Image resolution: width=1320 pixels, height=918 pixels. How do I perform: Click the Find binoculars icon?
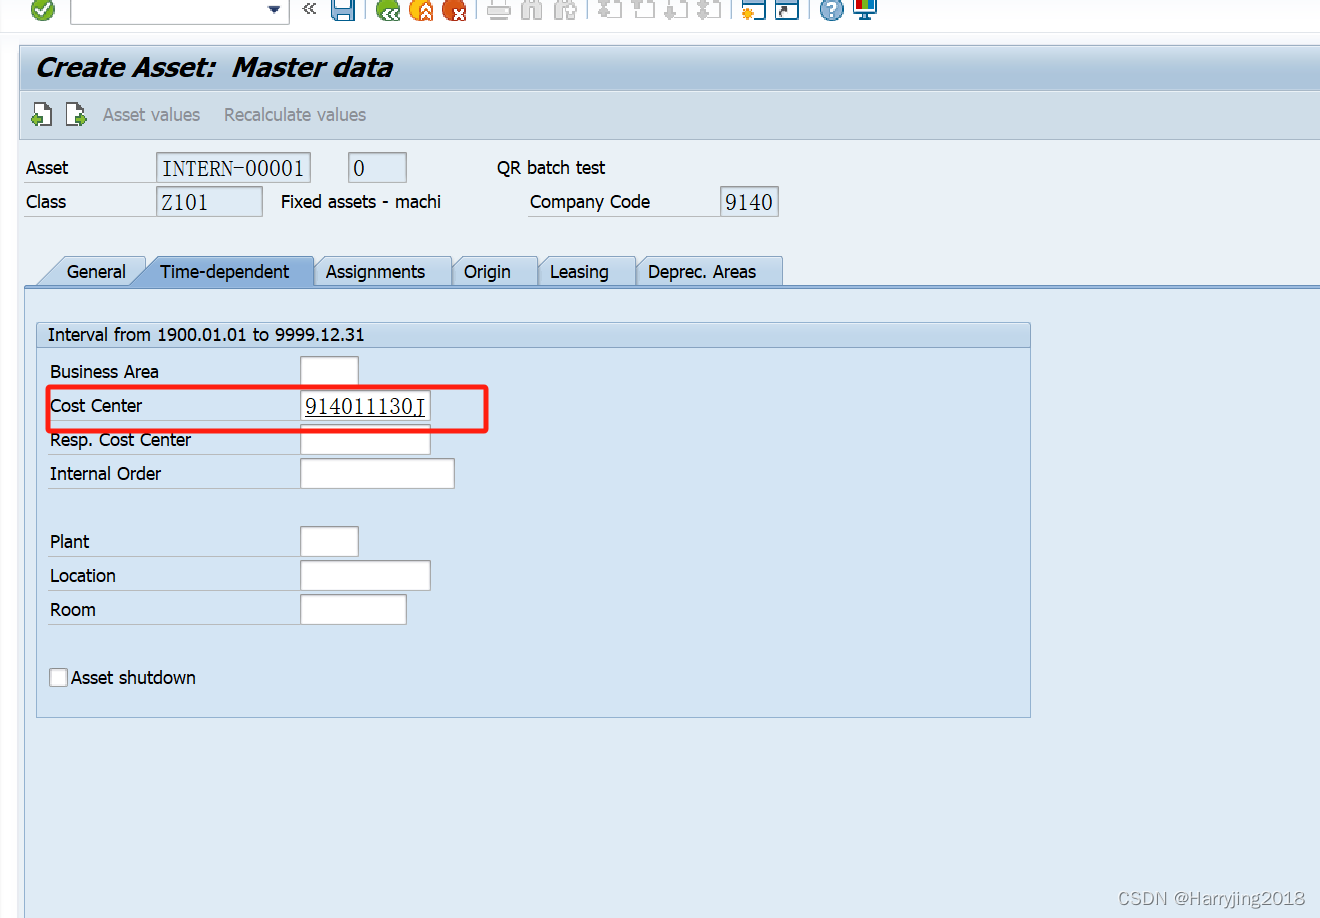click(x=532, y=10)
